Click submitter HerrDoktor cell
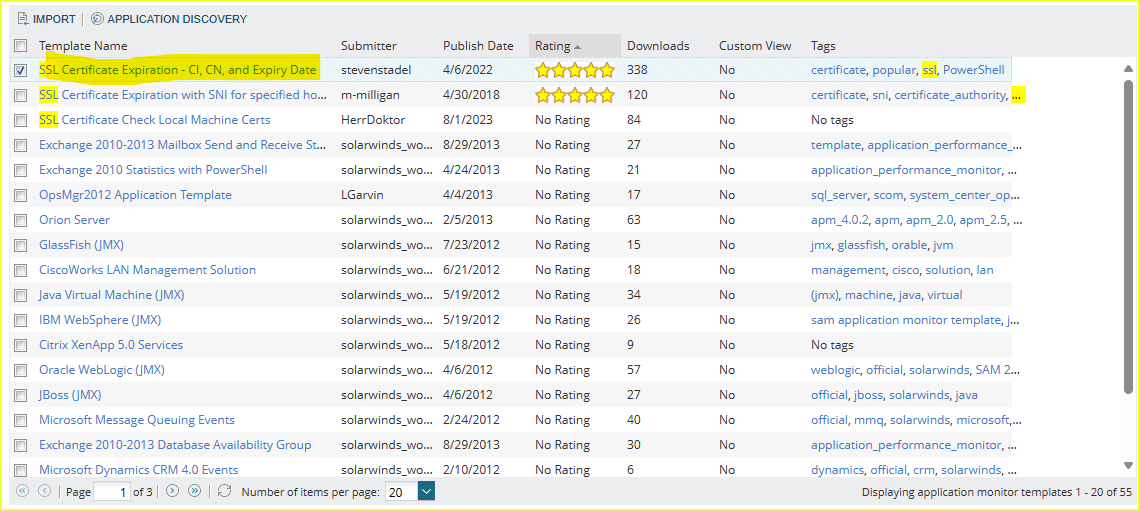Image resolution: width=1140 pixels, height=511 pixels. [372, 119]
